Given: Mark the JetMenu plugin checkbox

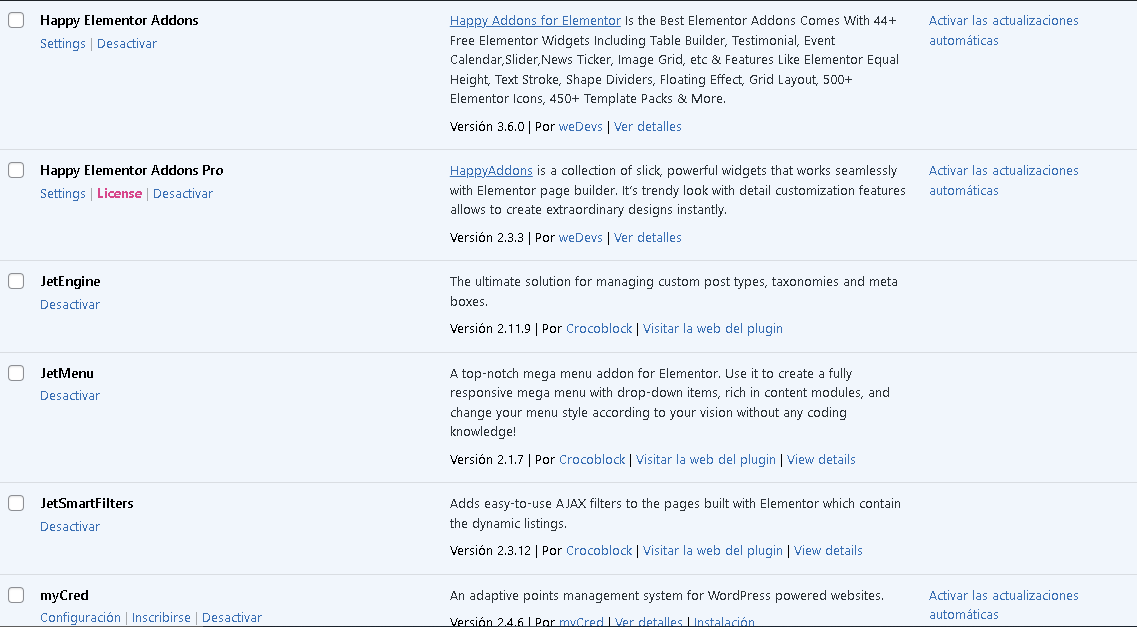Looking at the screenshot, I should (x=16, y=373).
